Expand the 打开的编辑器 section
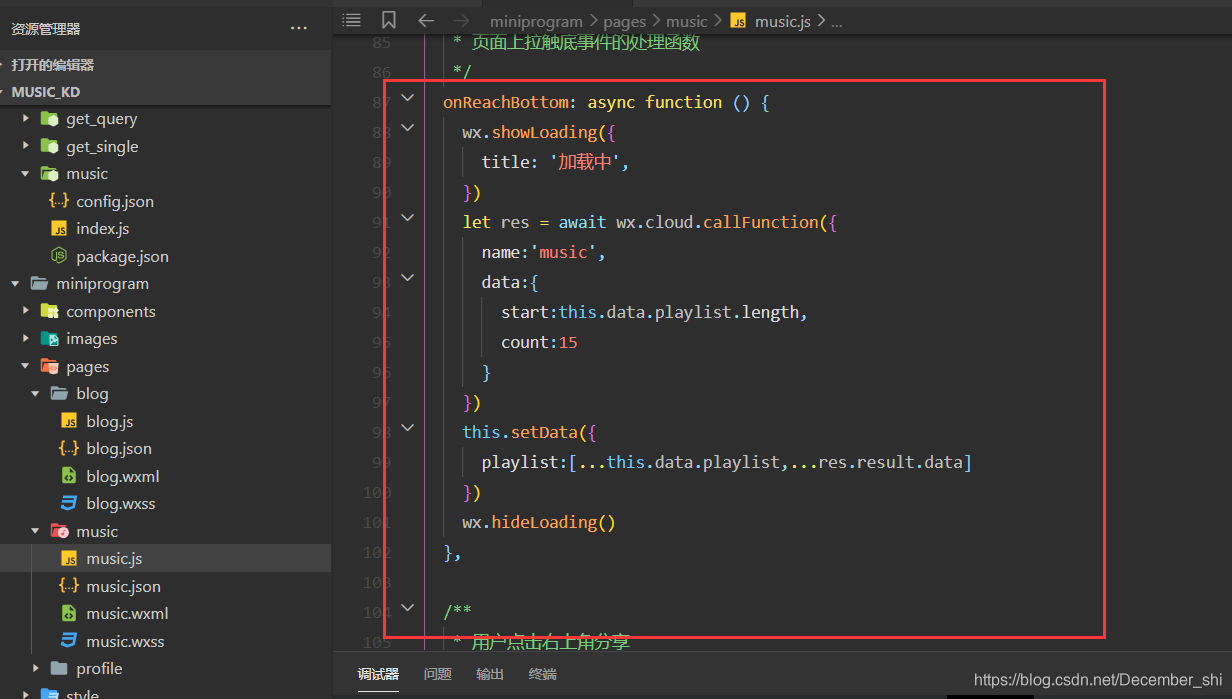The height and width of the screenshot is (699, 1232). [x=4, y=64]
